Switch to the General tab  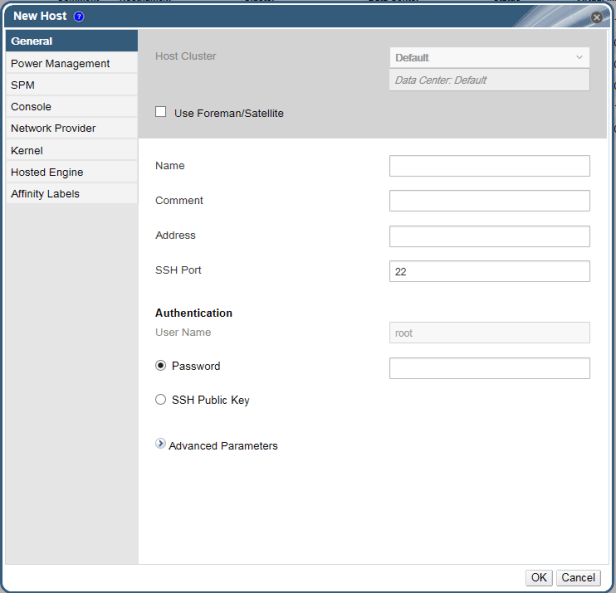71,41
